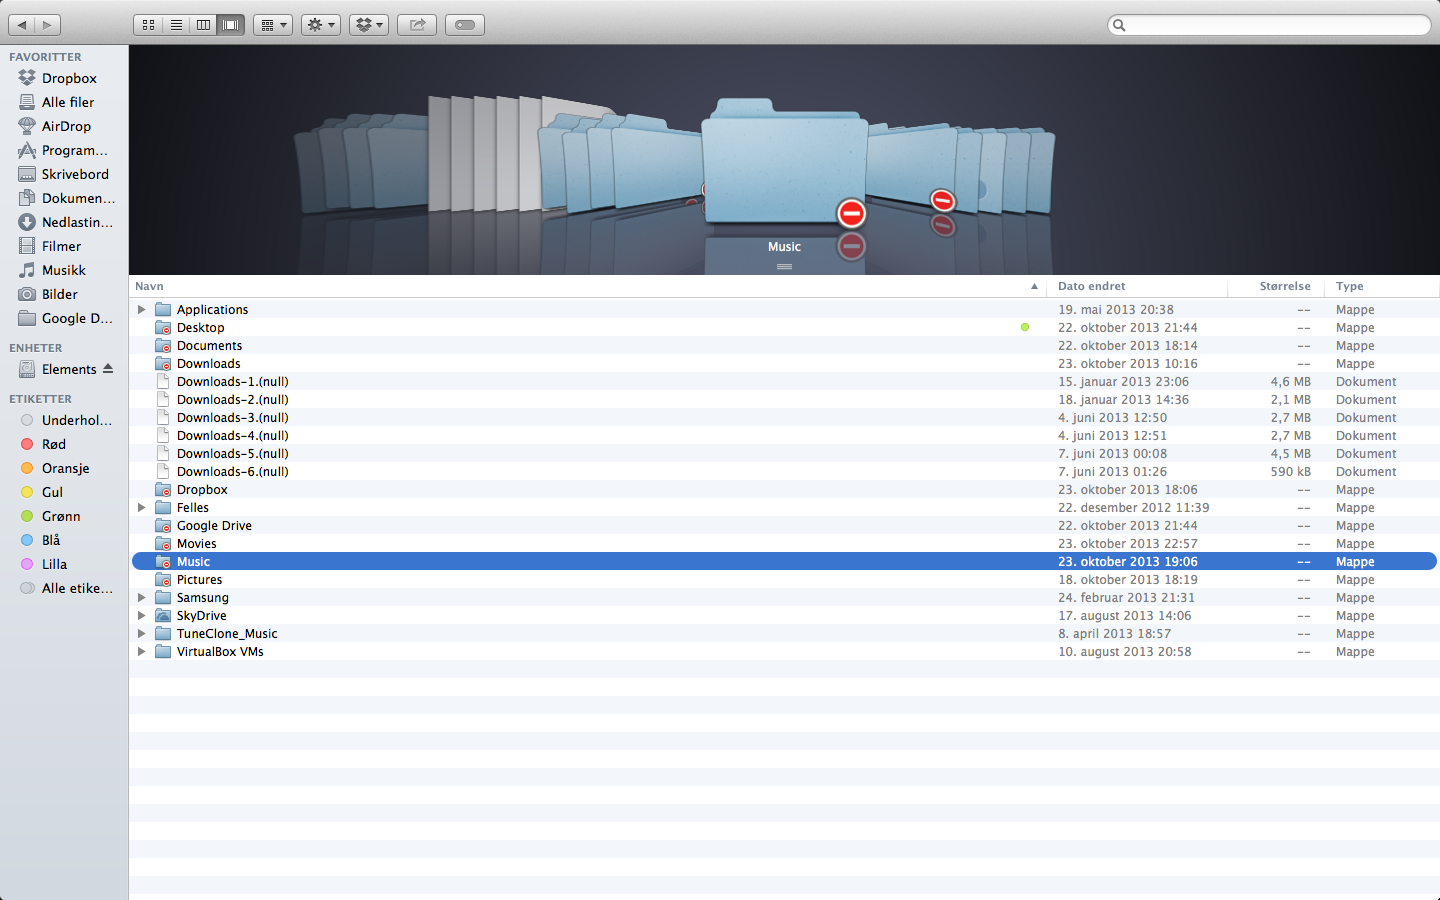Open the arrange items dropdown

[x=273, y=25]
